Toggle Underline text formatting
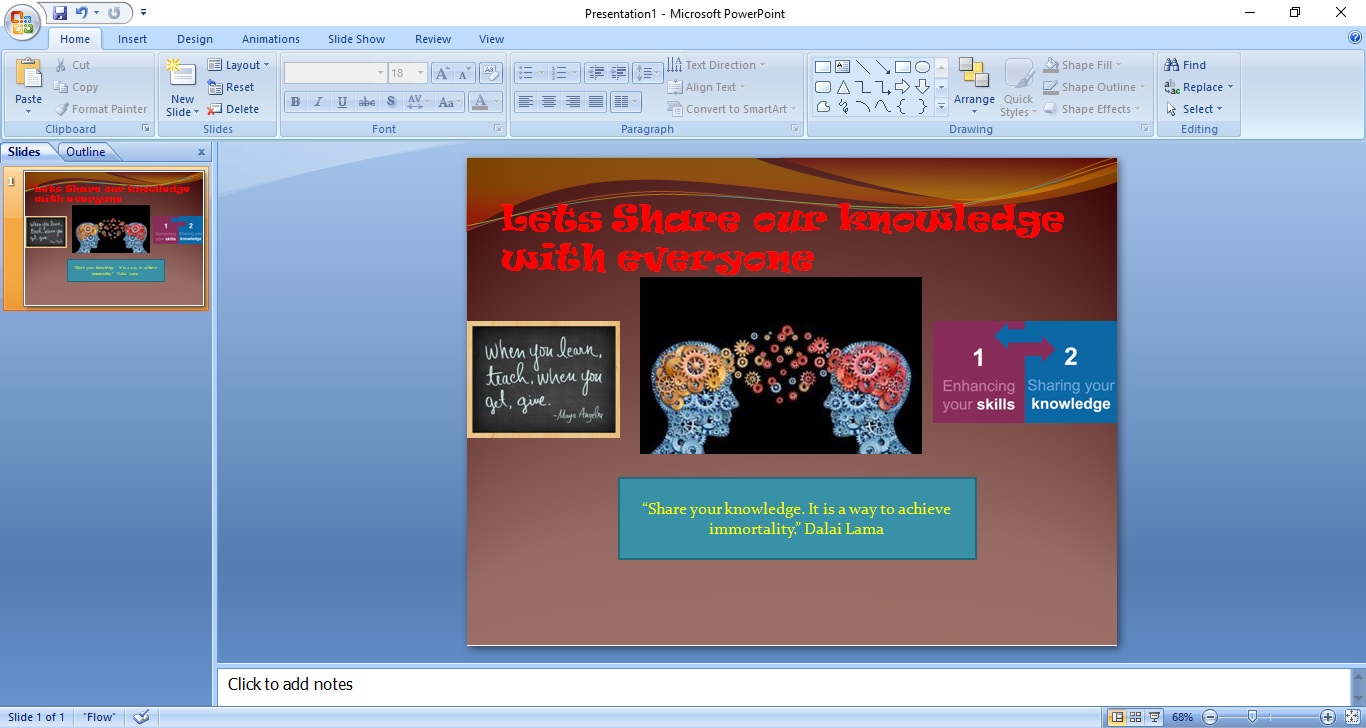1366x728 pixels. coord(343,102)
